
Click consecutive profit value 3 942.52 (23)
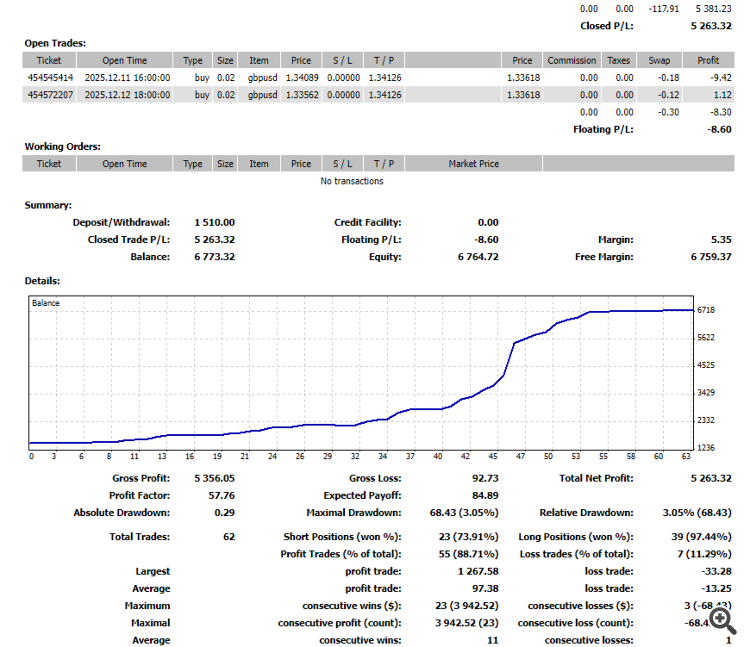467,623
